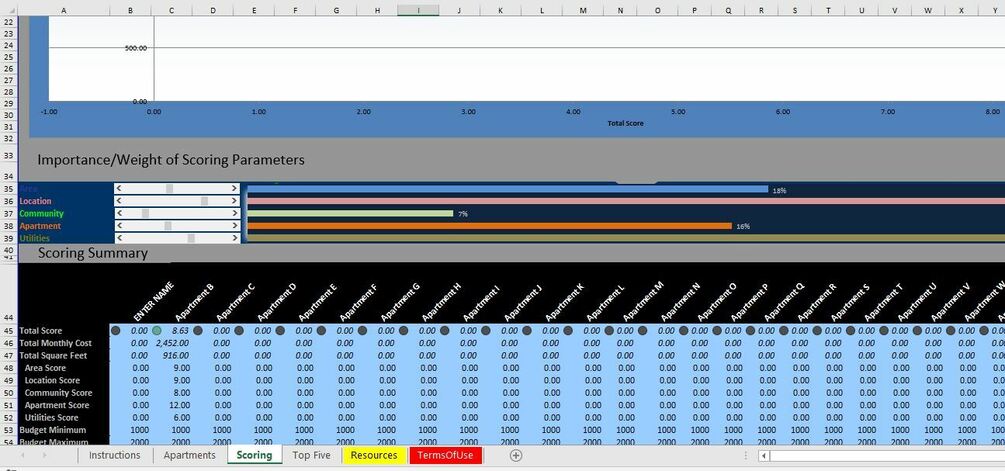Click the horizontal scrollbar left arrow
This screenshot has width=1005, height=471.
[763, 455]
